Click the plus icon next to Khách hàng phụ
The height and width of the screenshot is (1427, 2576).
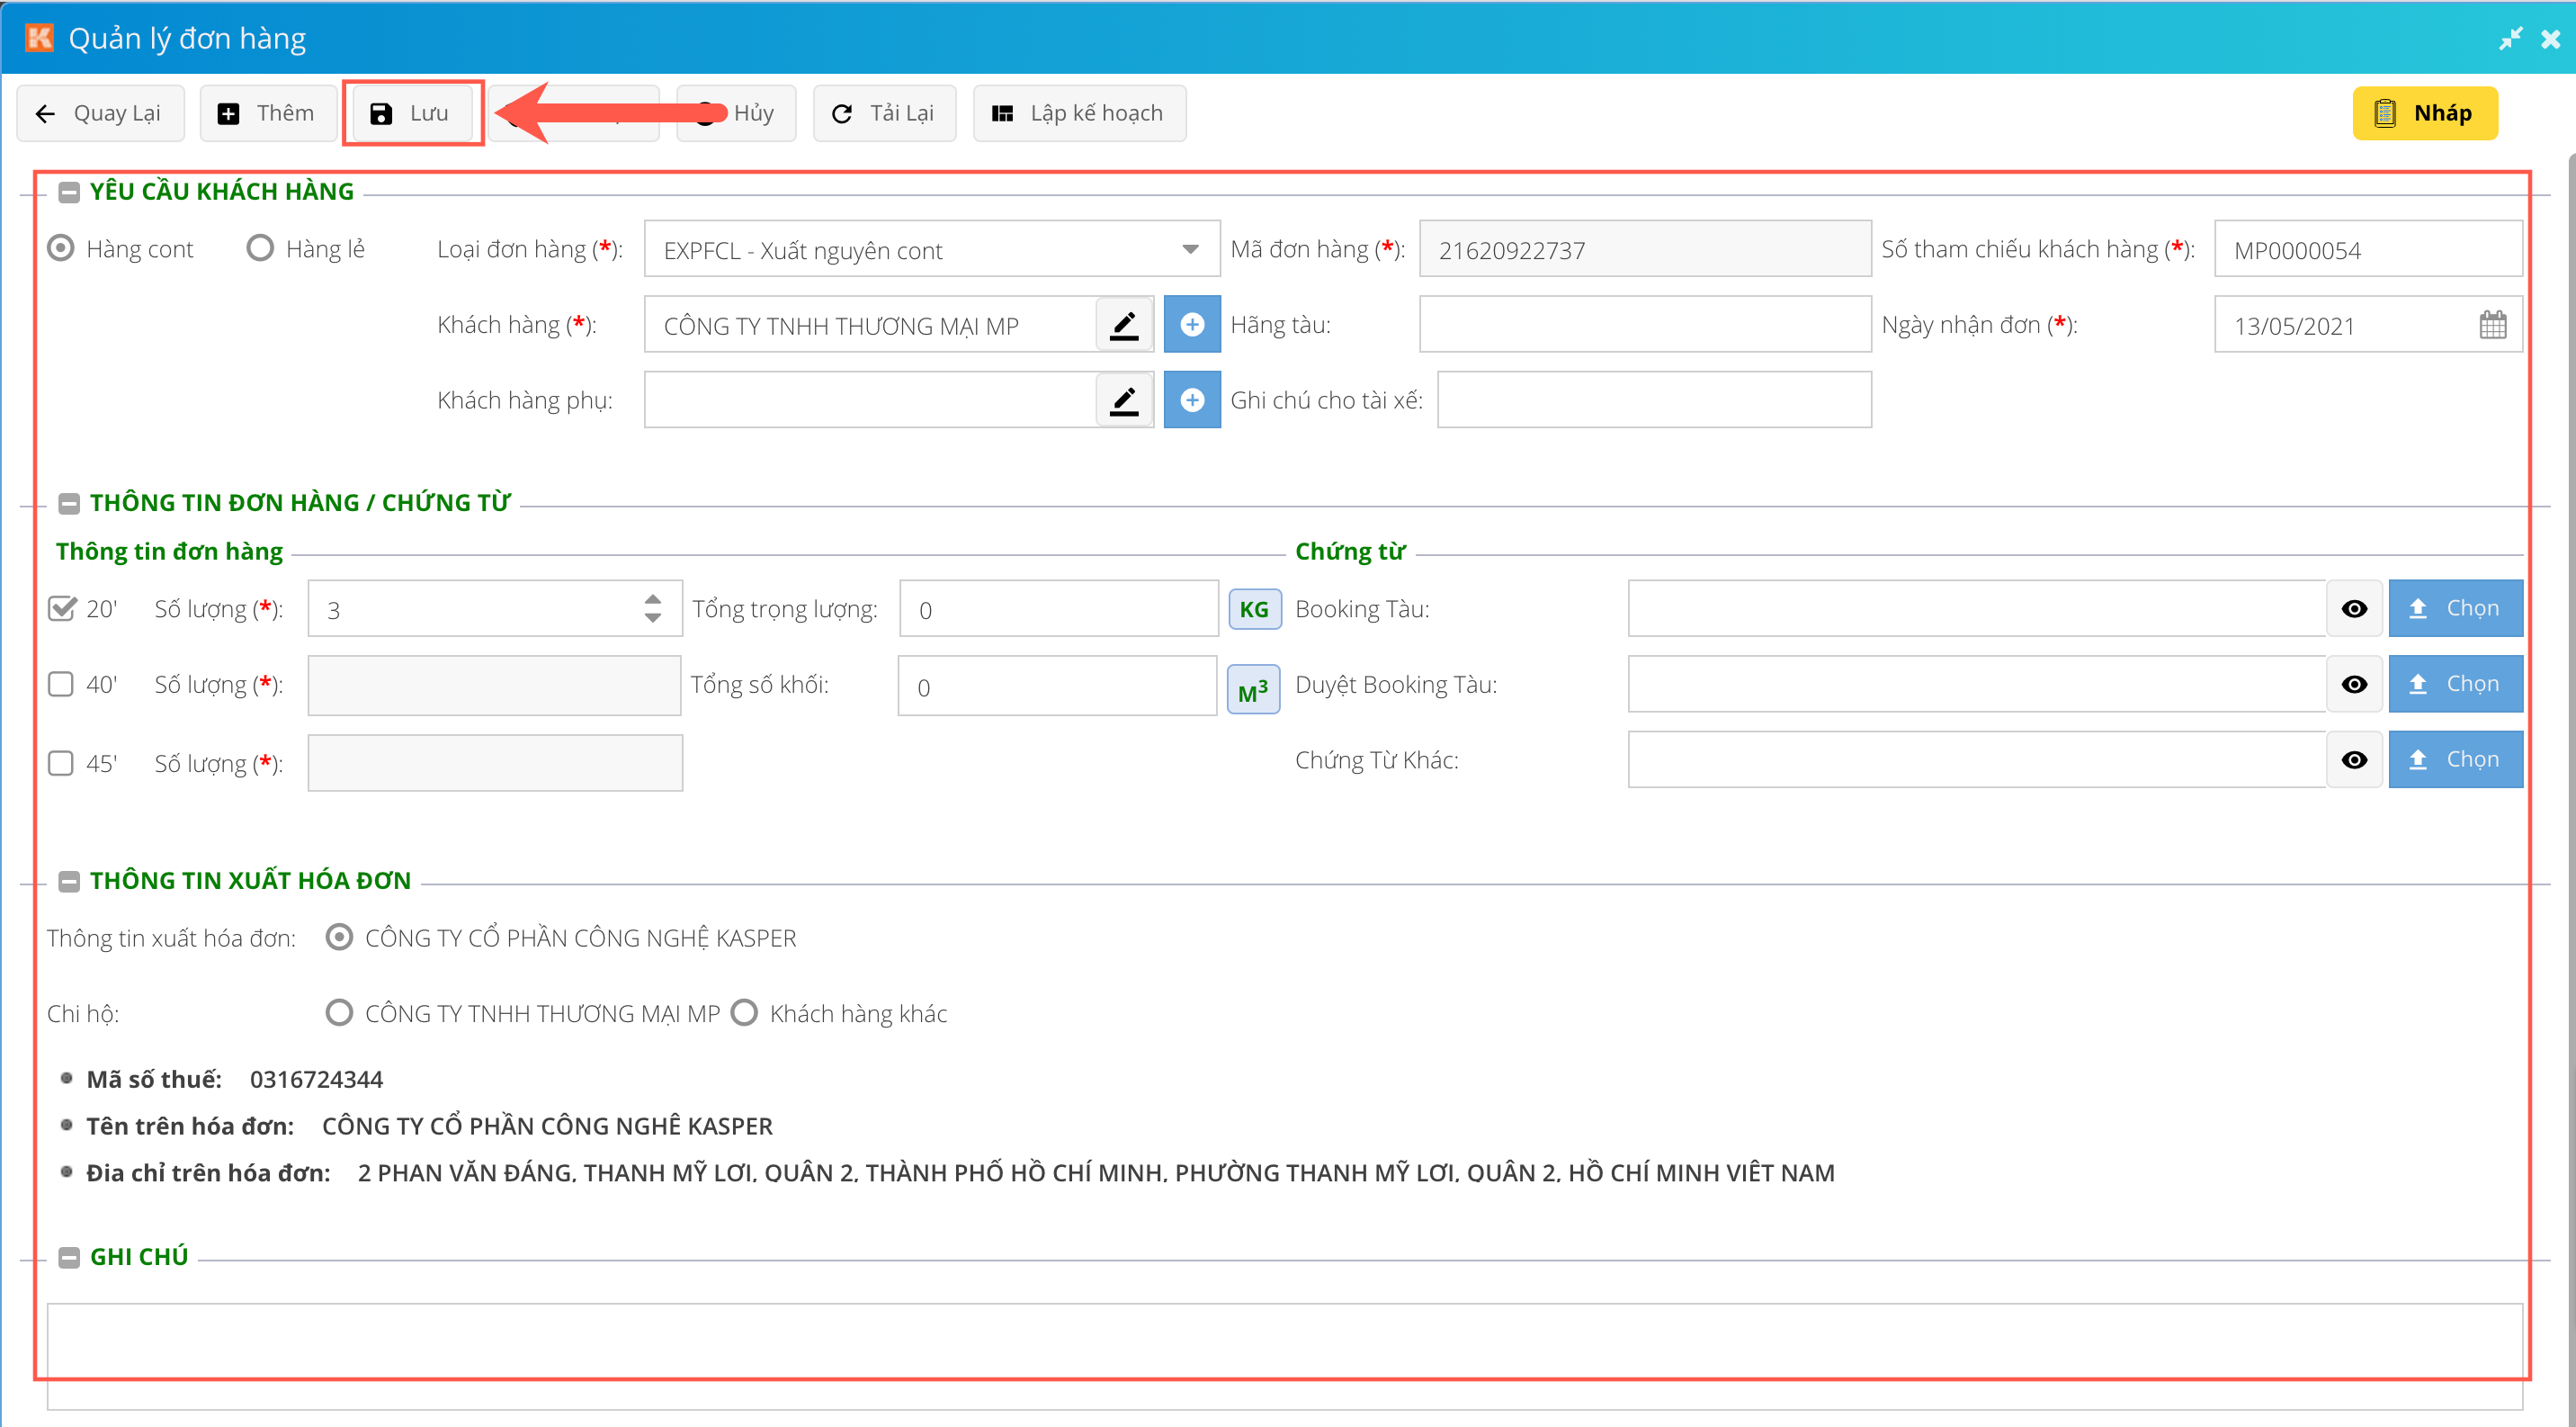coord(1191,400)
